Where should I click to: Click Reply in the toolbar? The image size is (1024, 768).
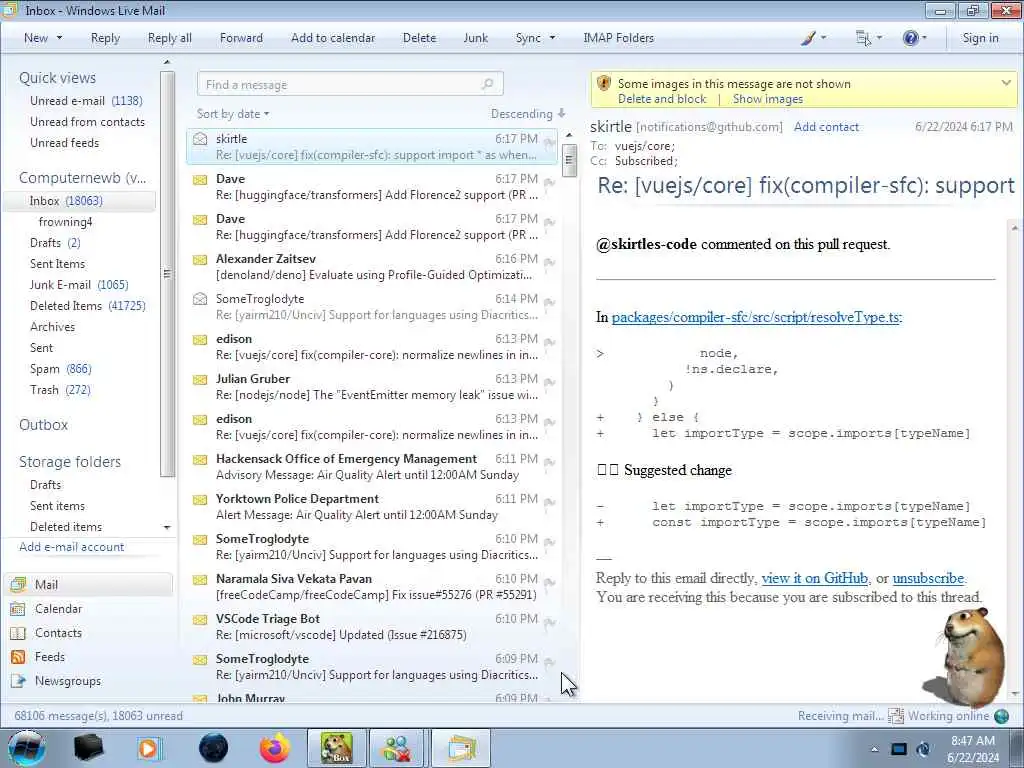[105, 38]
